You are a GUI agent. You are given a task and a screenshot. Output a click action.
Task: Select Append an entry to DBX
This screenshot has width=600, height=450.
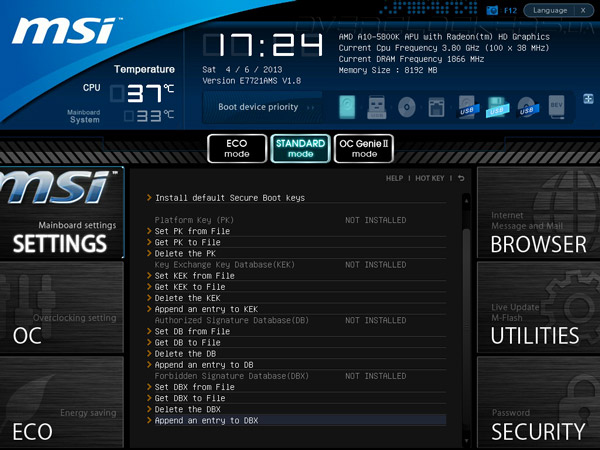297,420
